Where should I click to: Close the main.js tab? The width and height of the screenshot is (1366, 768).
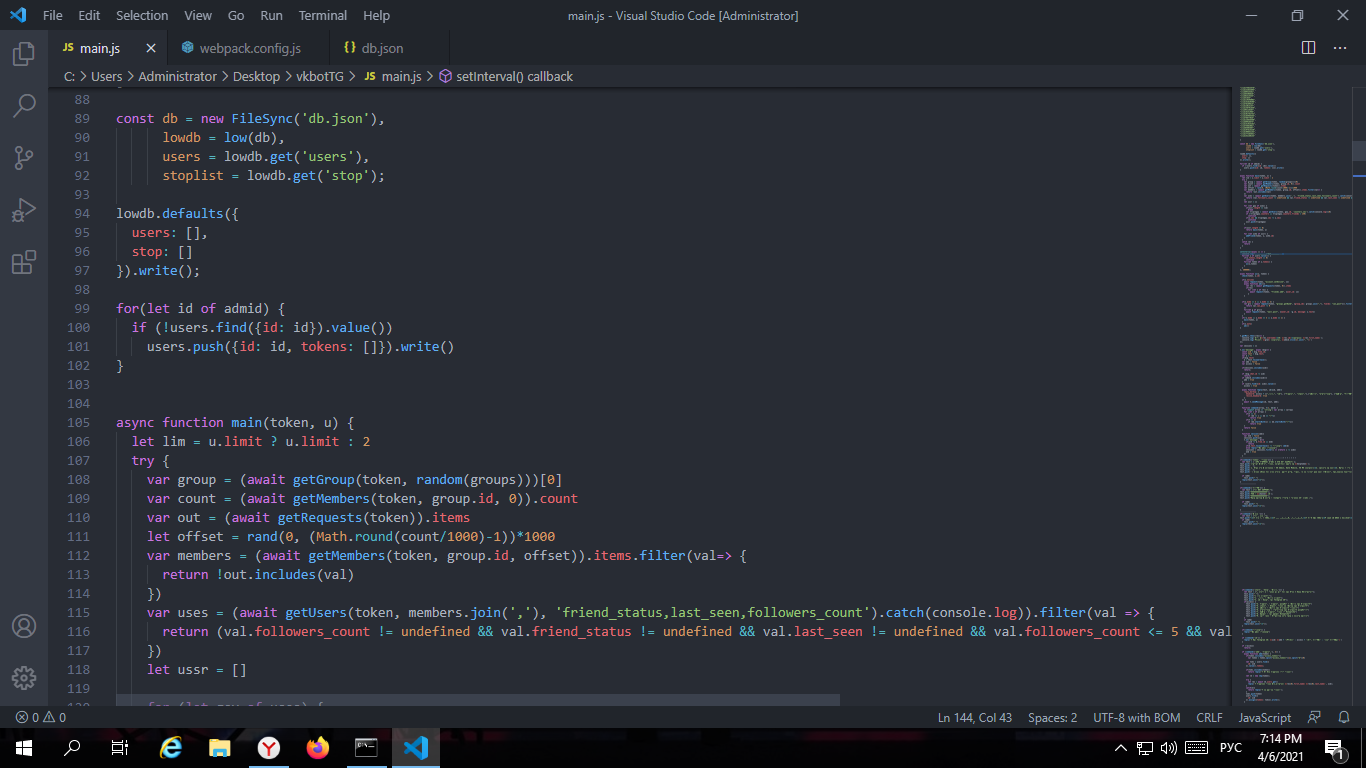pos(151,48)
